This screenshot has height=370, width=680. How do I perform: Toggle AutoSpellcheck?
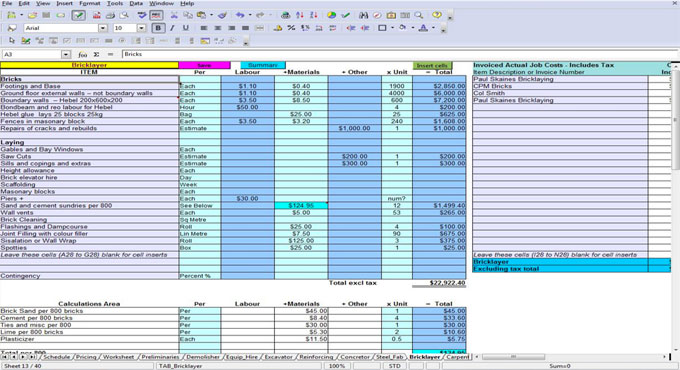(x=156, y=15)
